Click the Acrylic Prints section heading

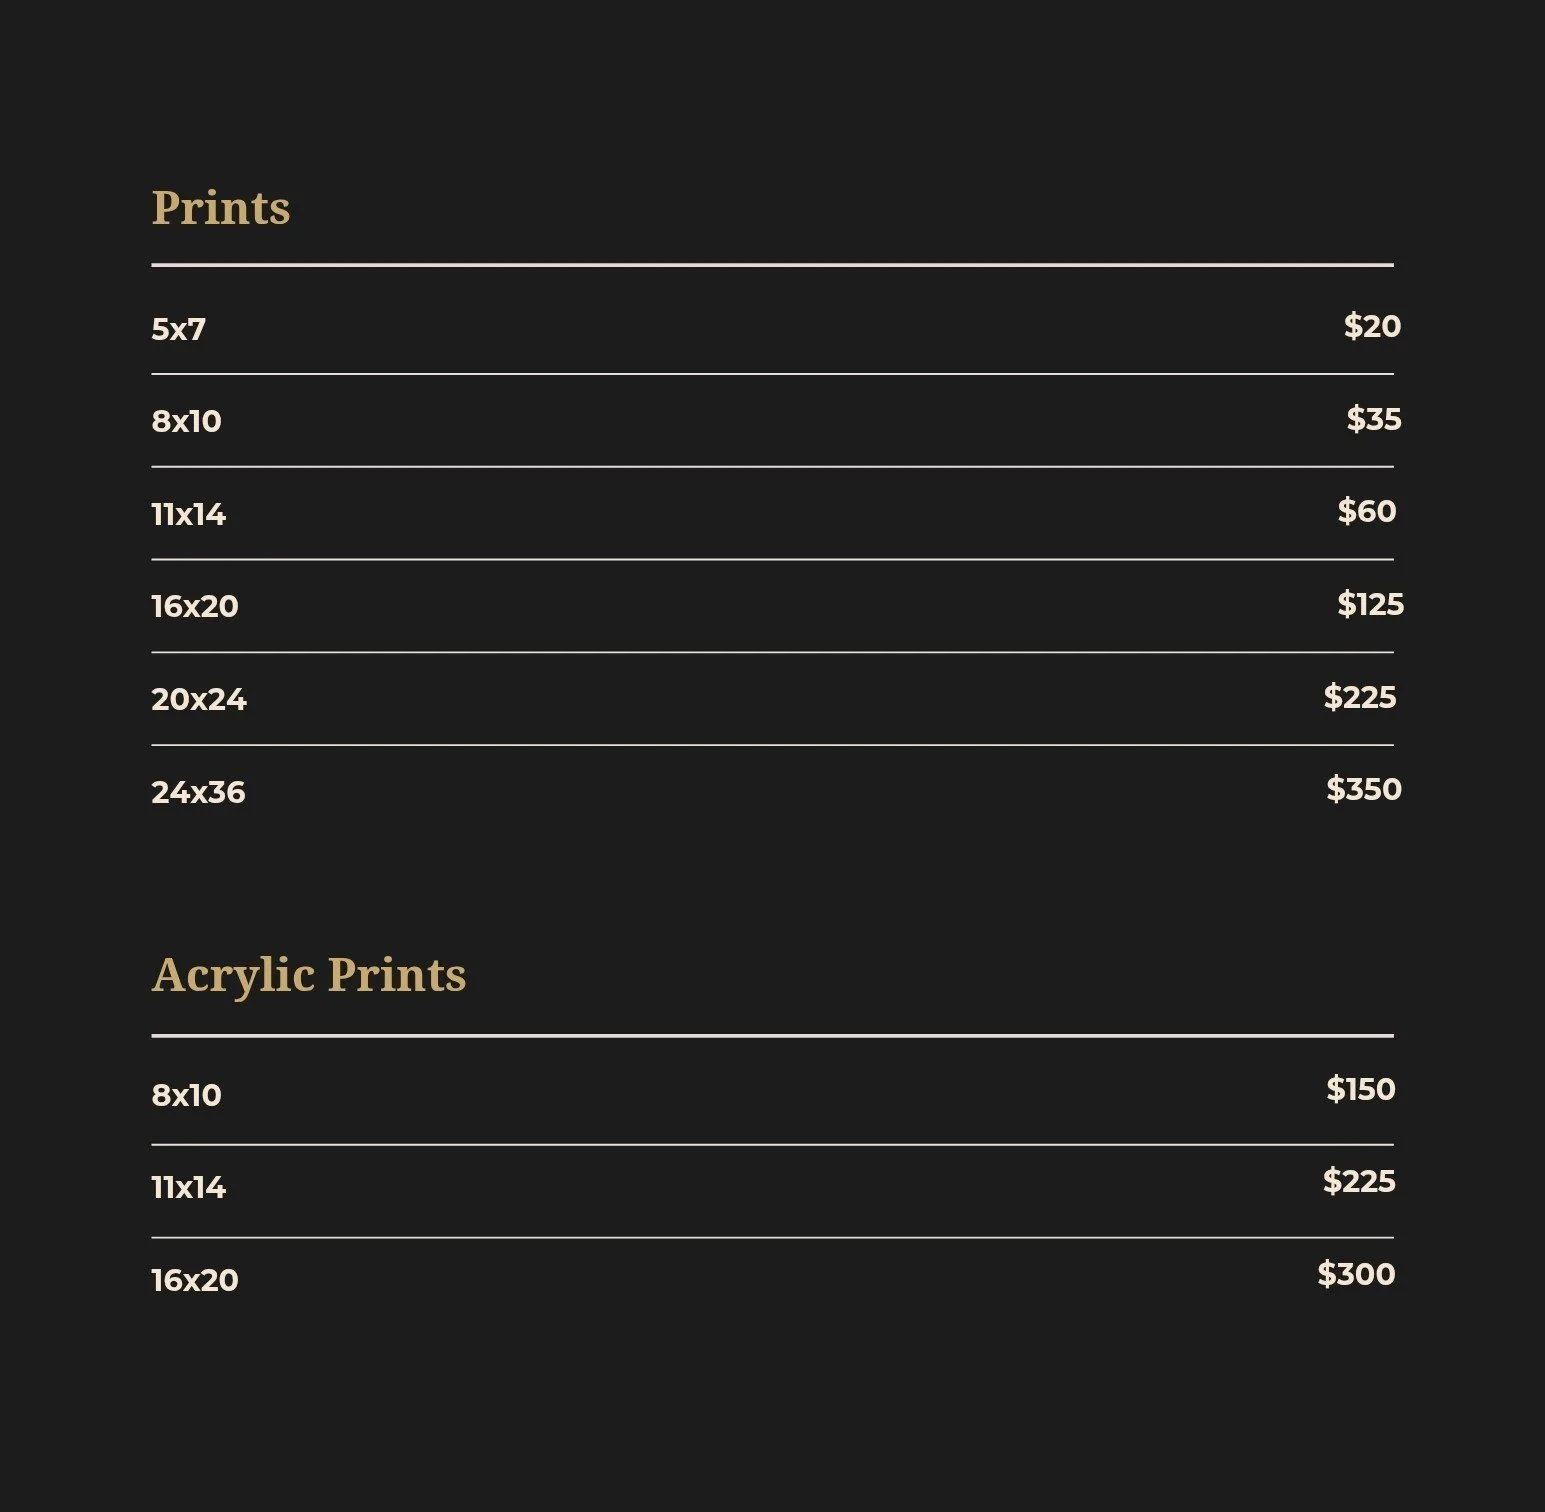click(309, 975)
